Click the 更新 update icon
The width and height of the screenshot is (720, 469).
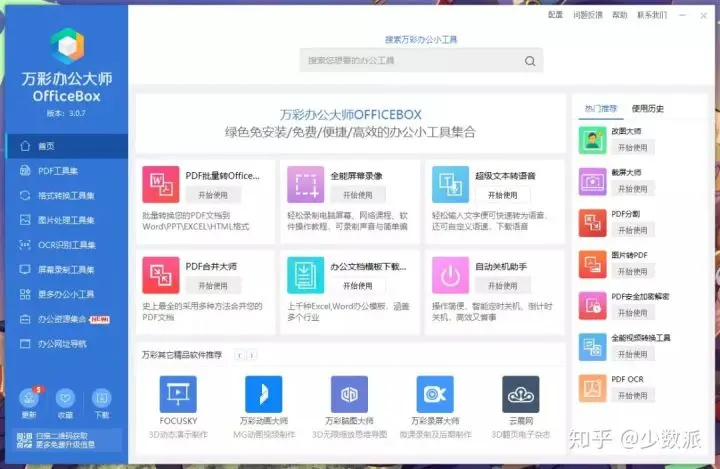coord(29,398)
